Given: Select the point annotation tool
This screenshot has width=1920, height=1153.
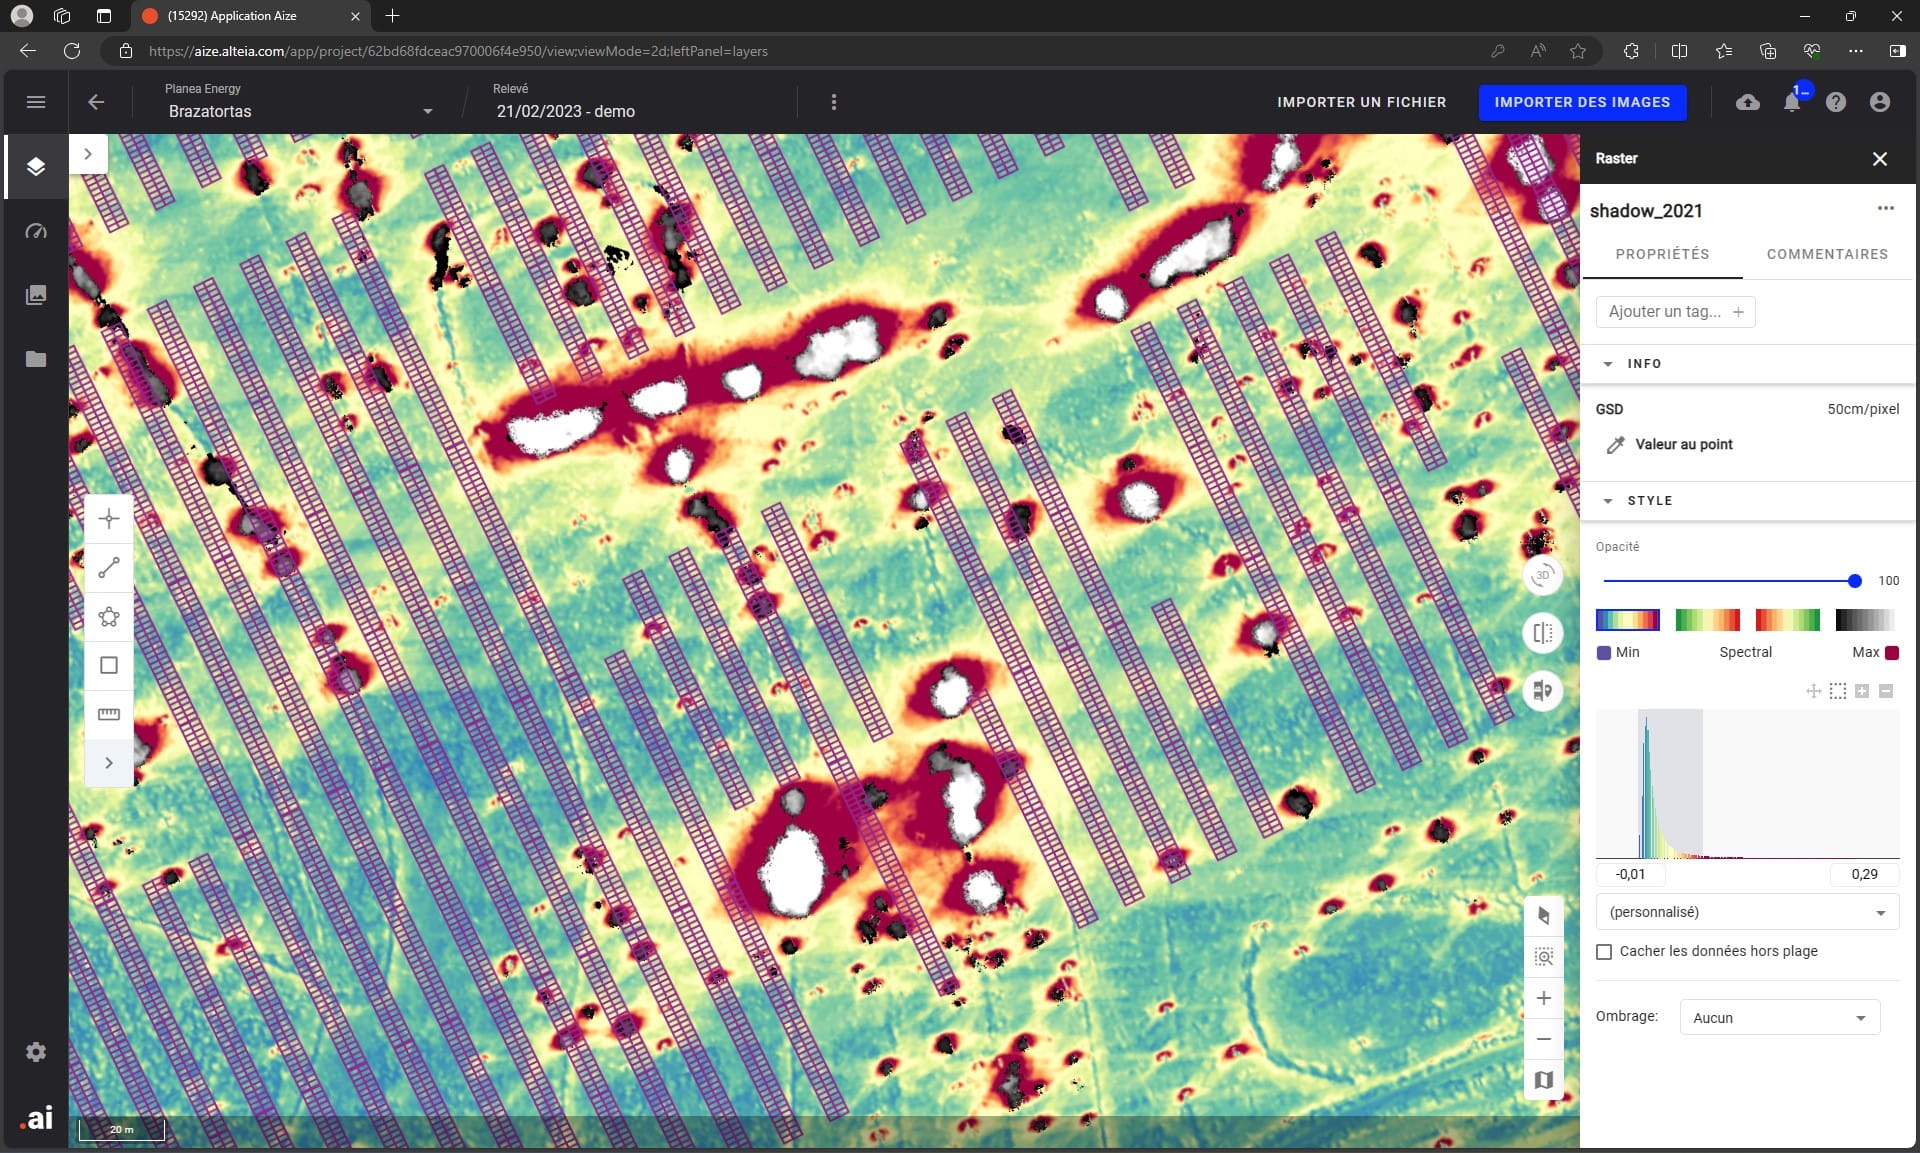Looking at the screenshot, I should [109, 518].
